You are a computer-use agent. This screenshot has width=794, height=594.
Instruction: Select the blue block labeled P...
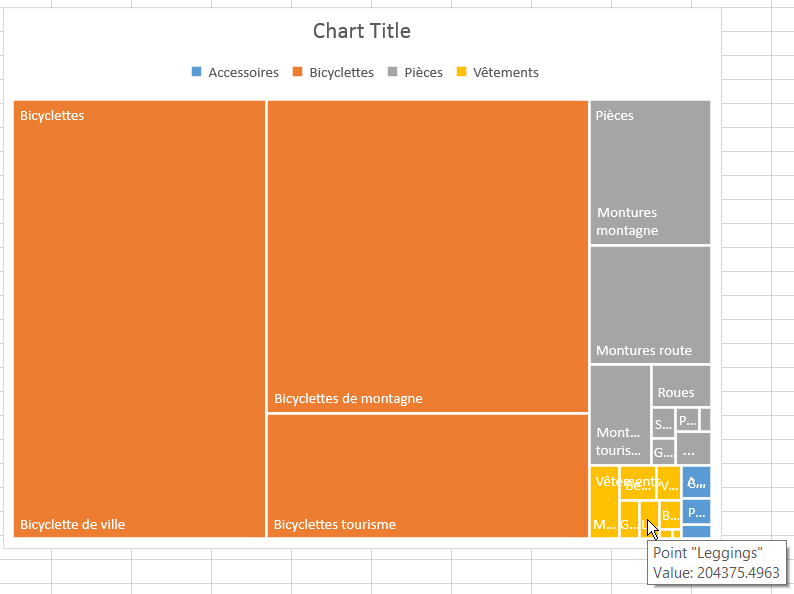click(696, 511)
